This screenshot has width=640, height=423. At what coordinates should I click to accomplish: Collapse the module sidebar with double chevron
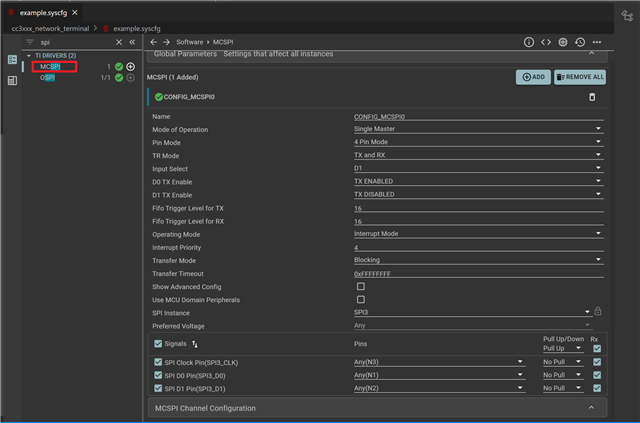click(x=131, y=42)
